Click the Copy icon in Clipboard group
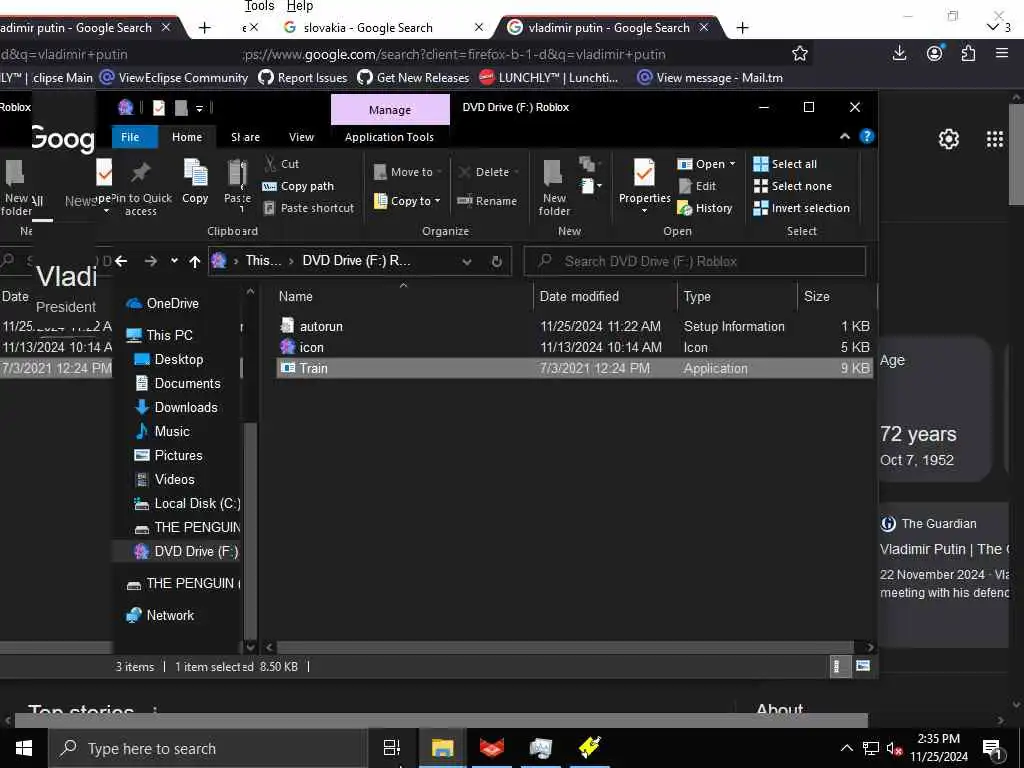Screen dimensions: 1024x768 click(195, 182)
